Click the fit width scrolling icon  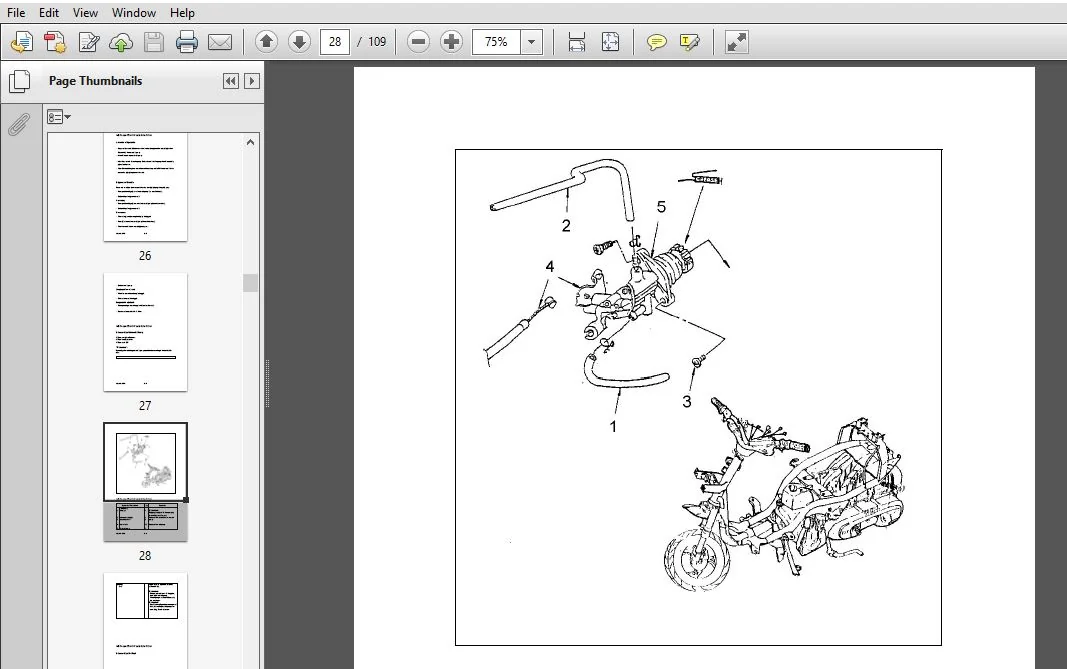click(x=576, y=42)
